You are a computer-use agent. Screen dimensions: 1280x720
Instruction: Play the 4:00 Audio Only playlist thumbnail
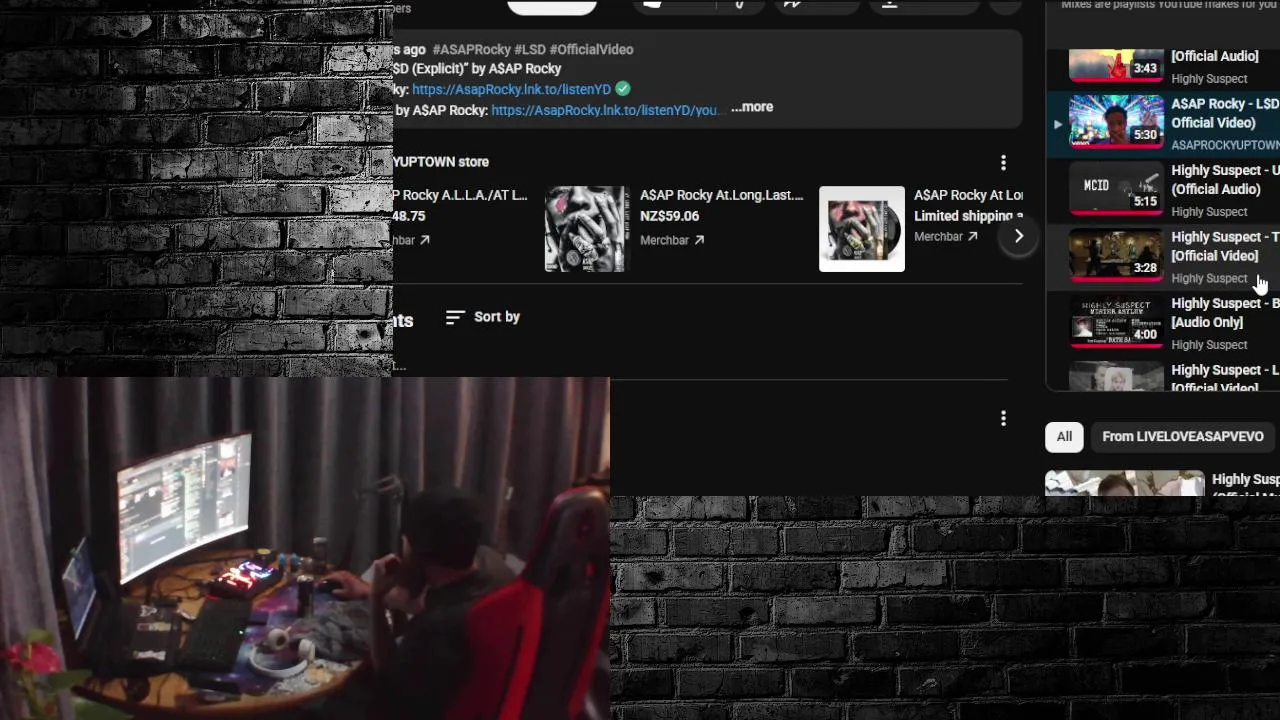click(1116, 321)
